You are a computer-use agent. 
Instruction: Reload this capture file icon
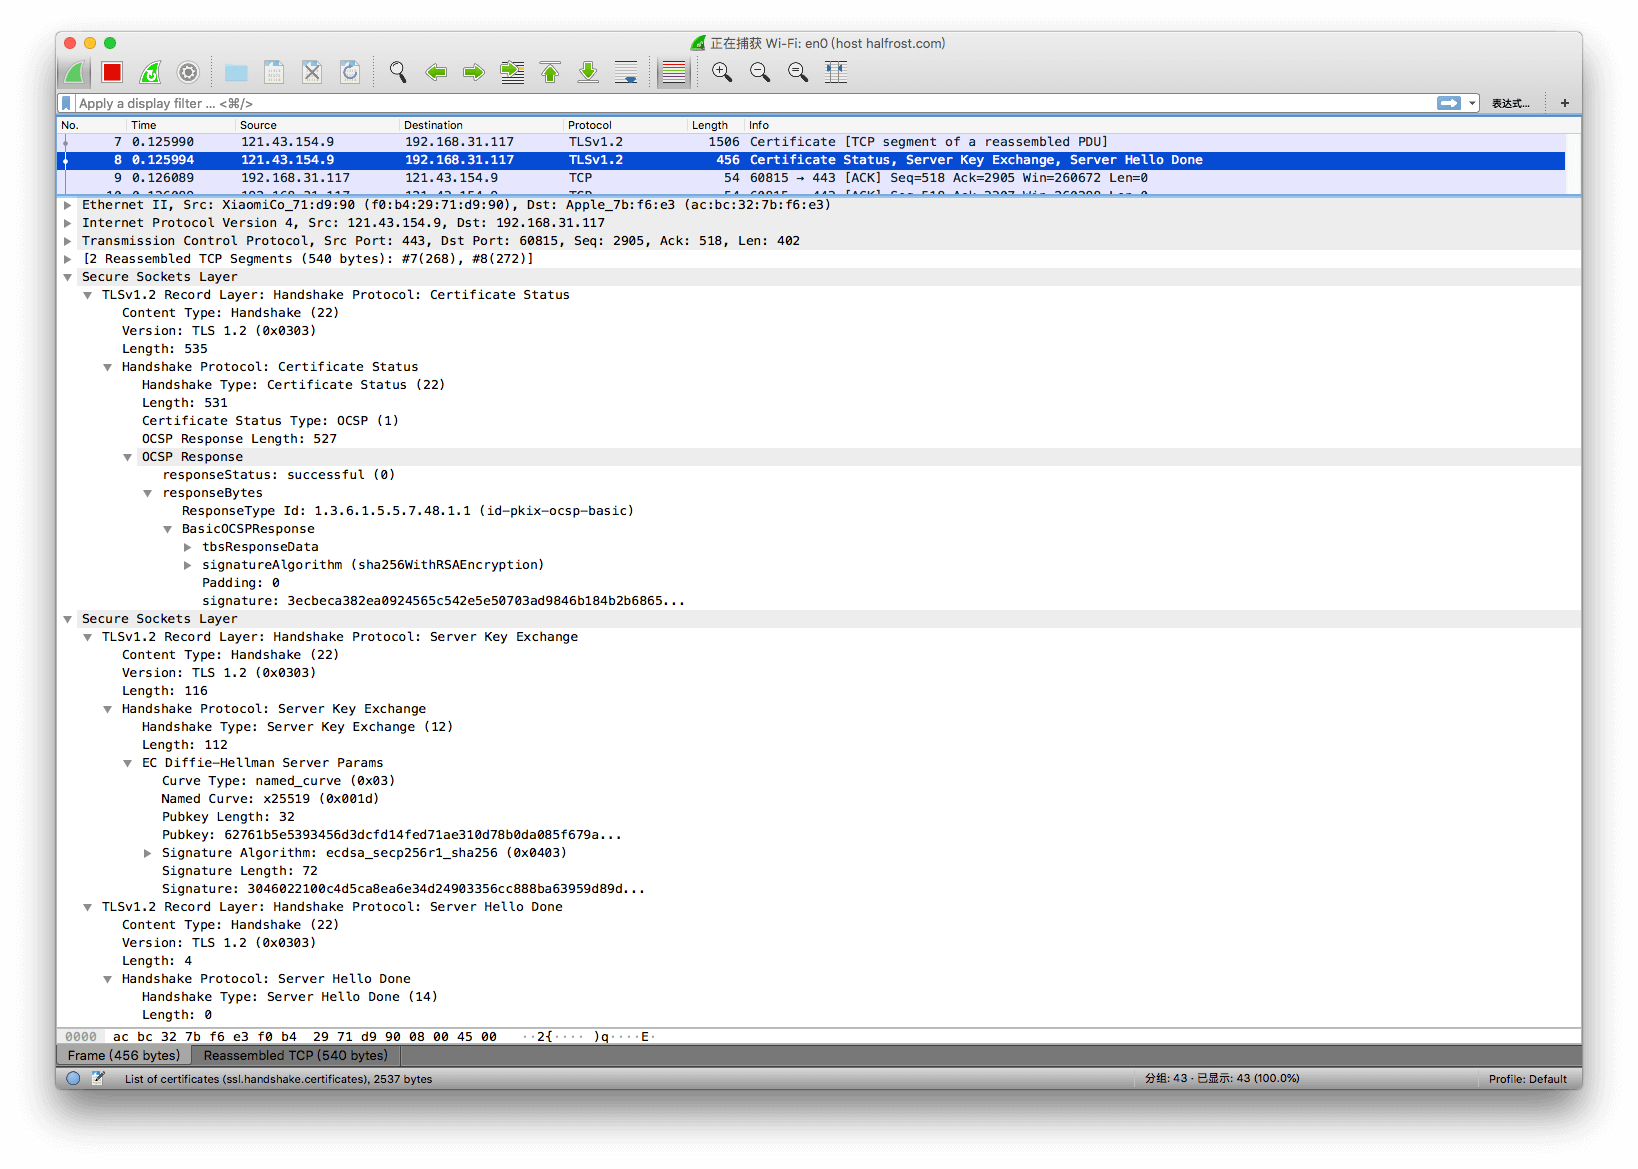(350, 72)
